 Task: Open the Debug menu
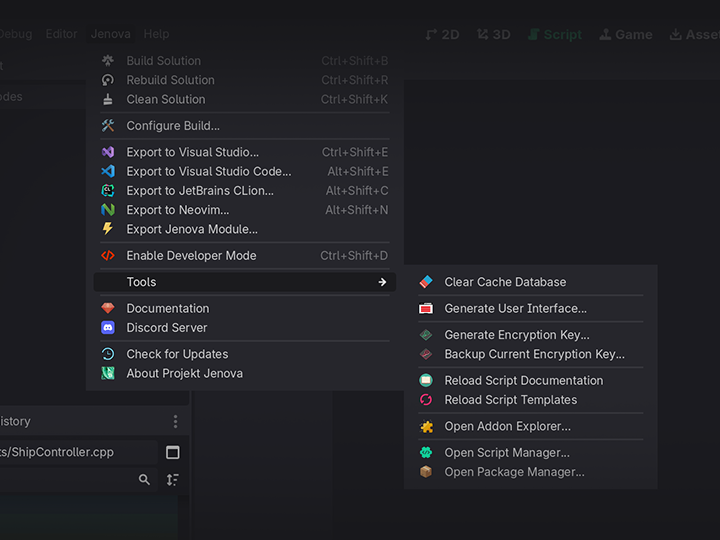16,34
